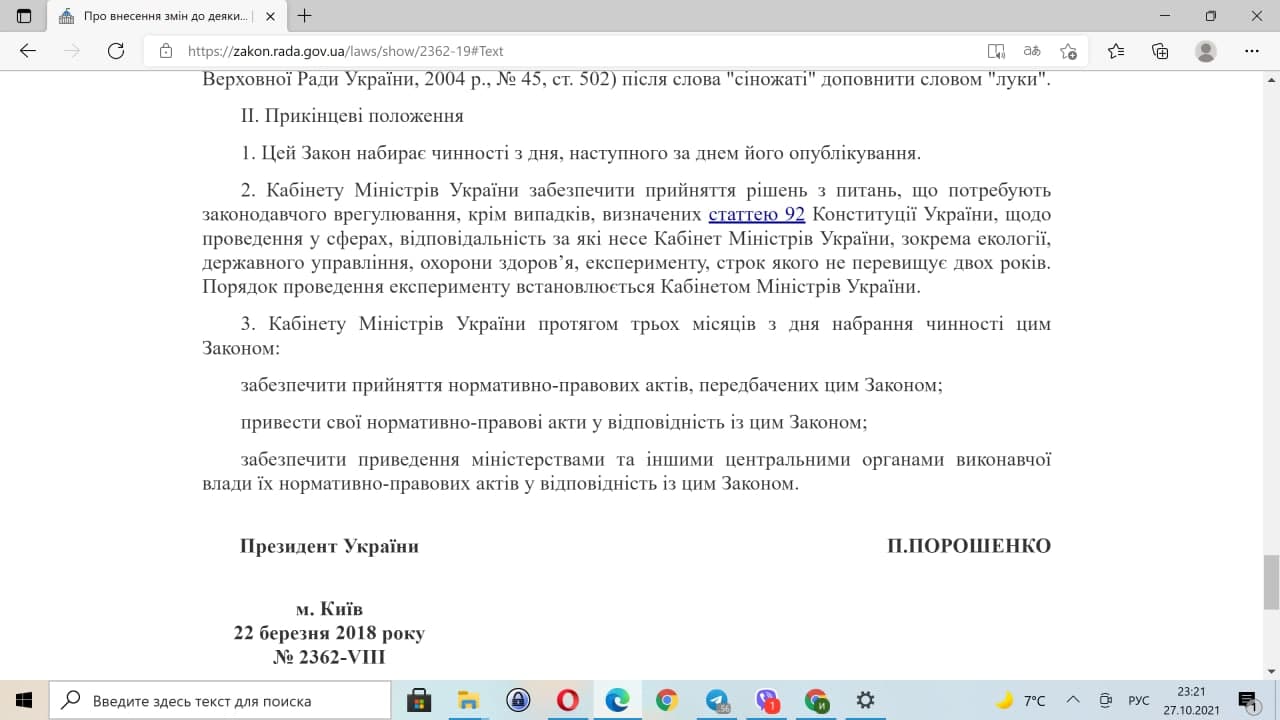The height and width of the screenshot is (720, 1280).
Task: Reload the zakon.rada.gov.ua page
Action: (x=116, y=51)
